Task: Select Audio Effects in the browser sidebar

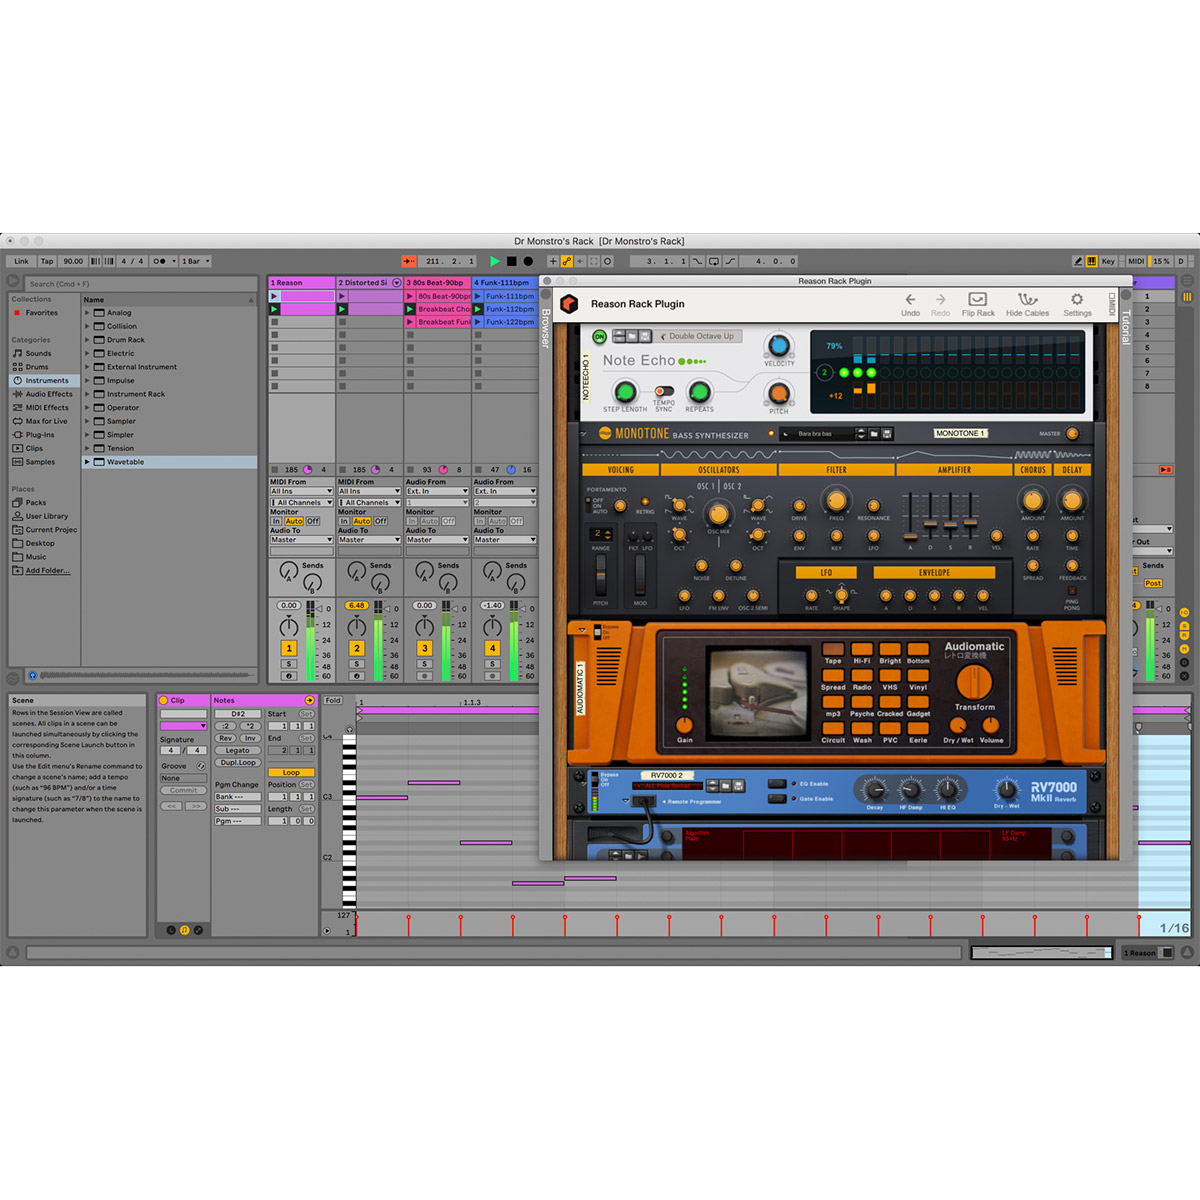Action: [x=47, y=394]
